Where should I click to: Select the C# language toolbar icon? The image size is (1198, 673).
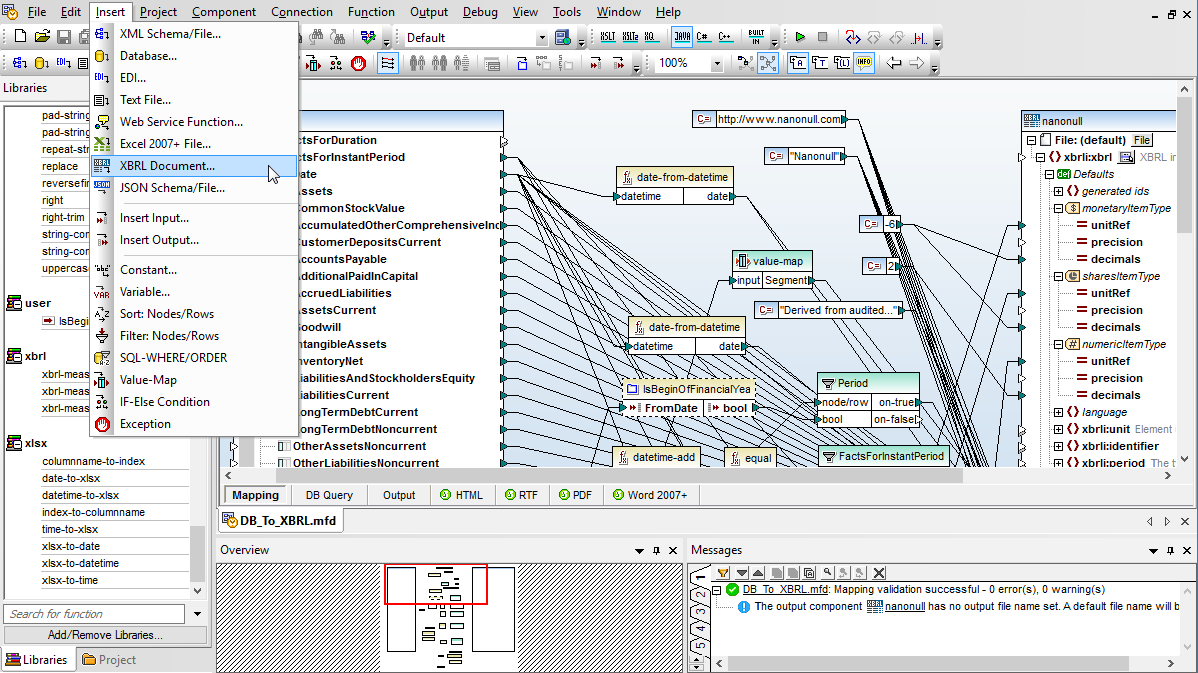point(703,37)
